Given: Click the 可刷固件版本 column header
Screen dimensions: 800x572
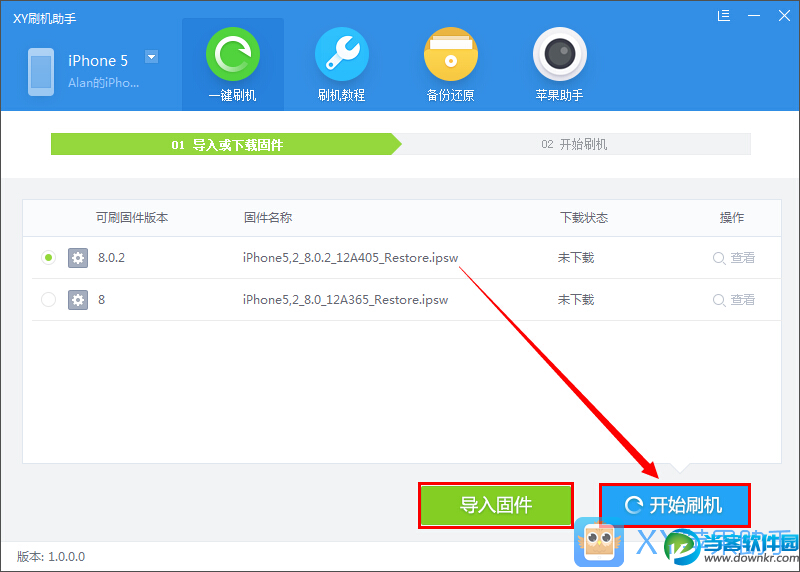Looking at the screenshot, I should pyautogui.click(x=132, y=218).
